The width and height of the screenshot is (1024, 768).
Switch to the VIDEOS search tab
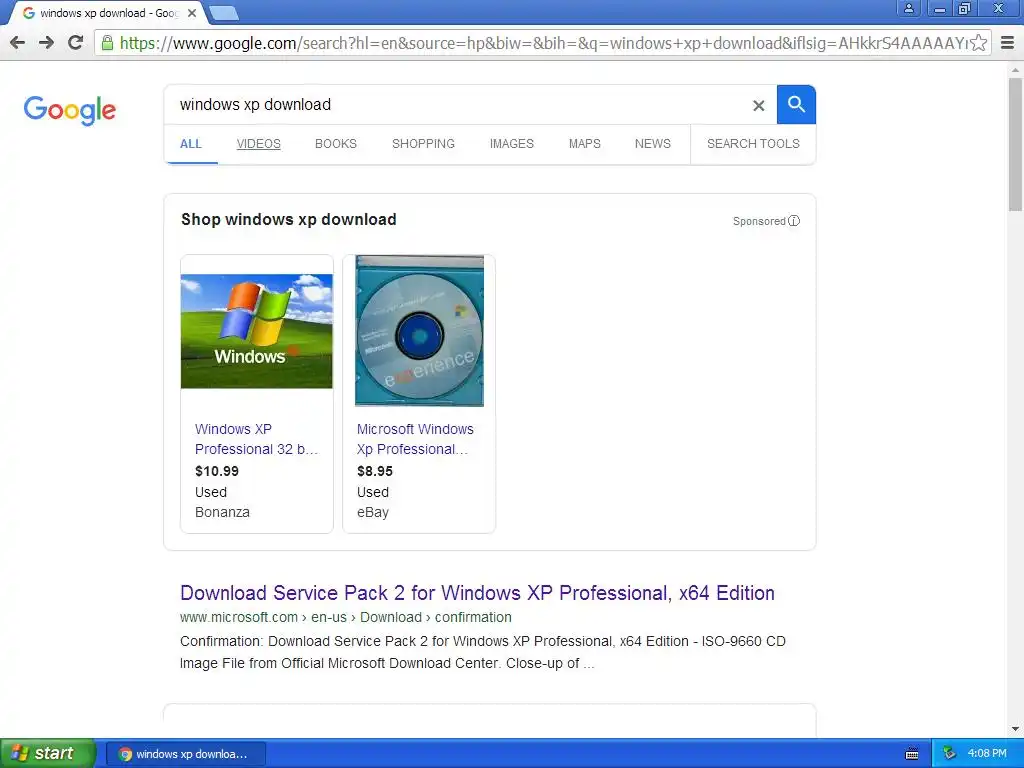tap(259, 144)
